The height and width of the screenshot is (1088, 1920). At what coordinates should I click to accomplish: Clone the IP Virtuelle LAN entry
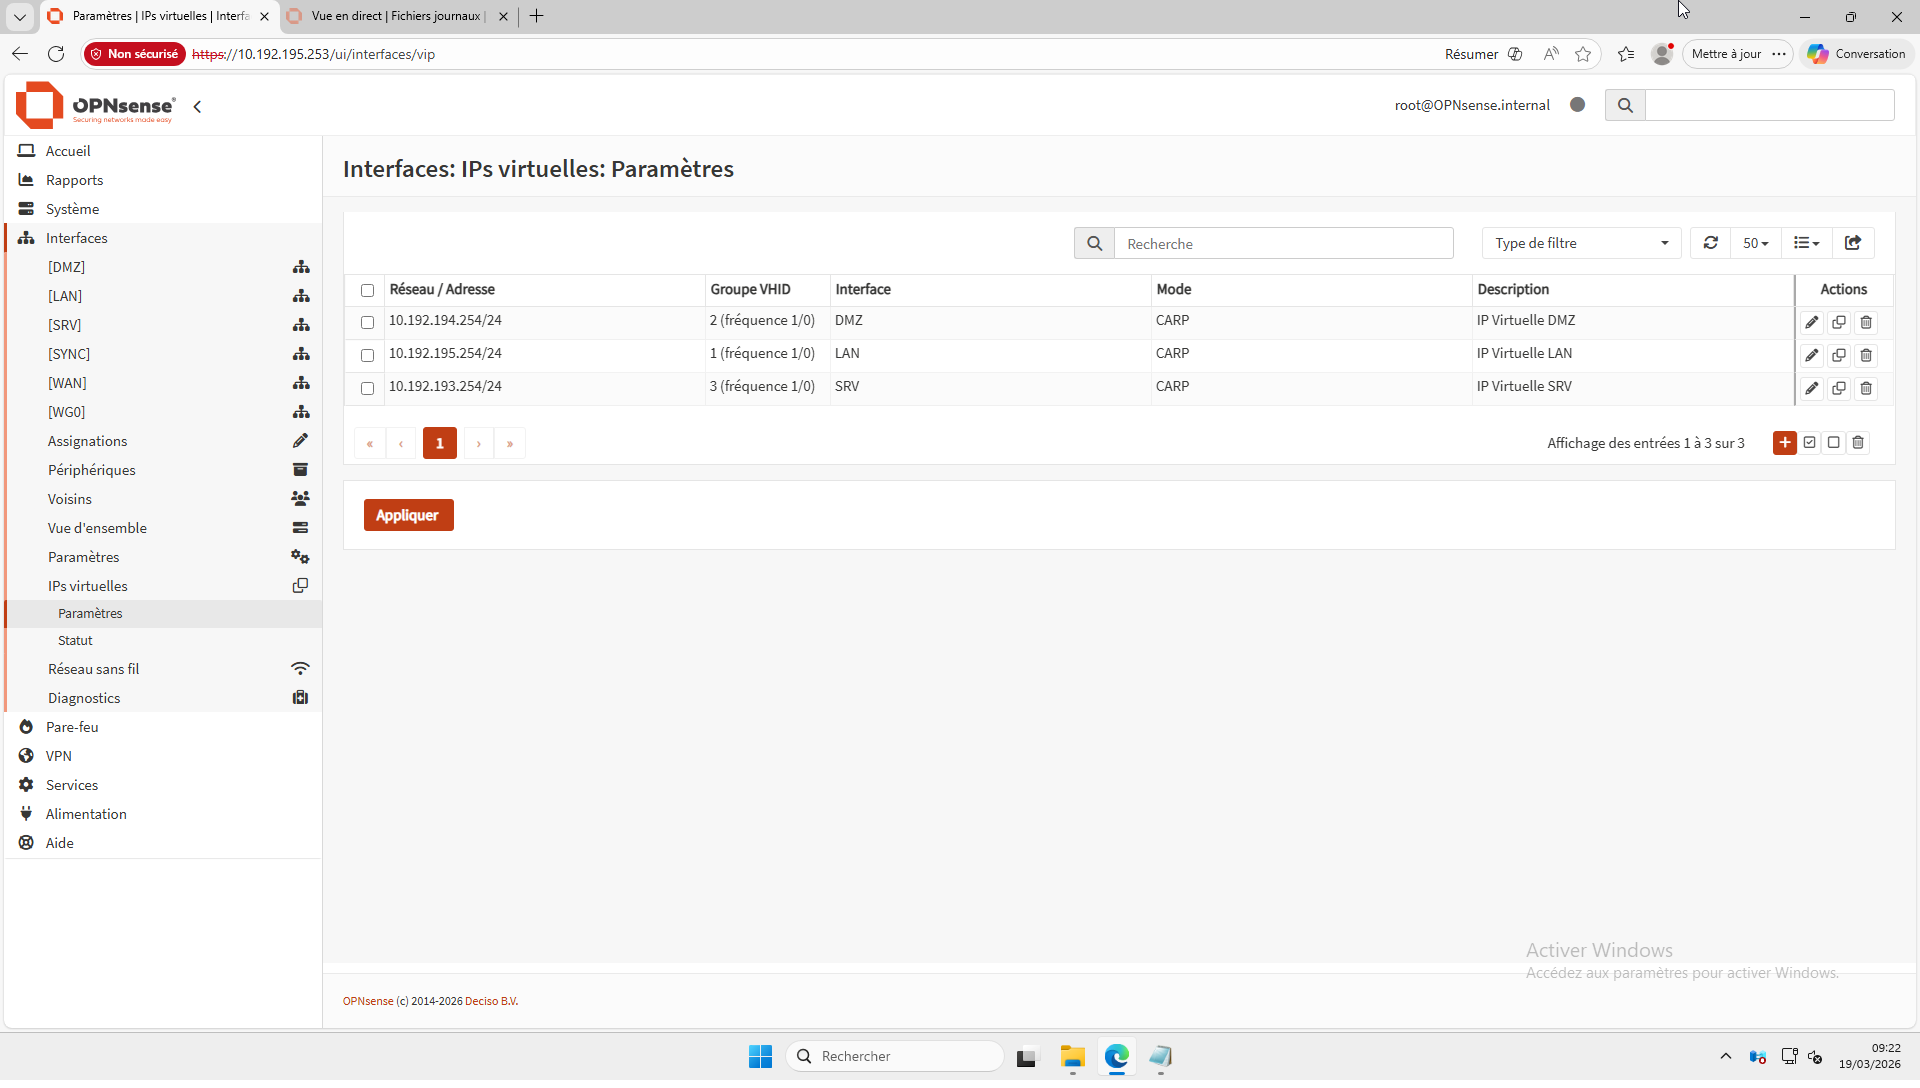click(1838, 355)
